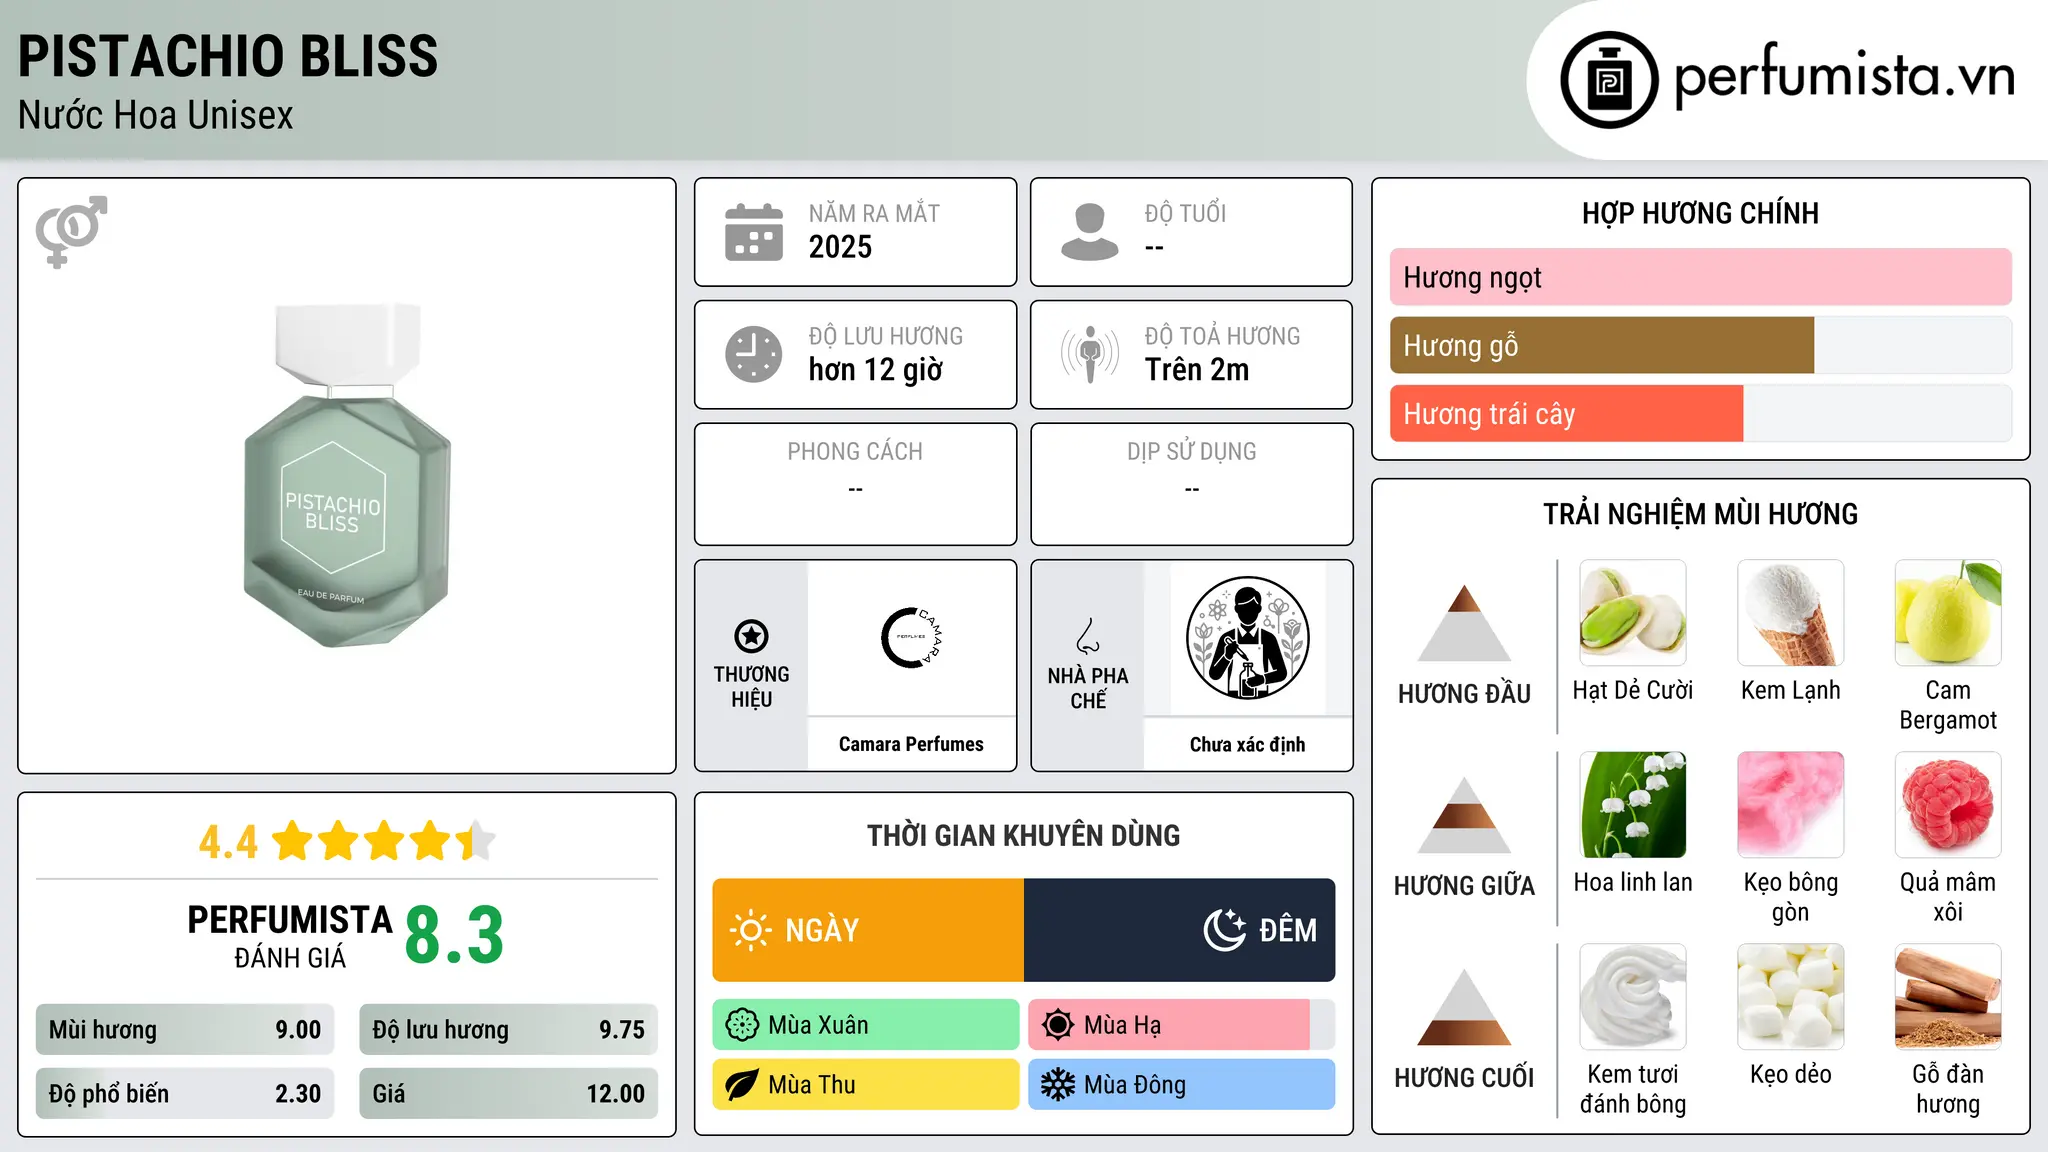Click the calendar icon beside Năm ra mắt
The height and width of the screenshot is (1152, 2048).
click(x=754, y=232)
